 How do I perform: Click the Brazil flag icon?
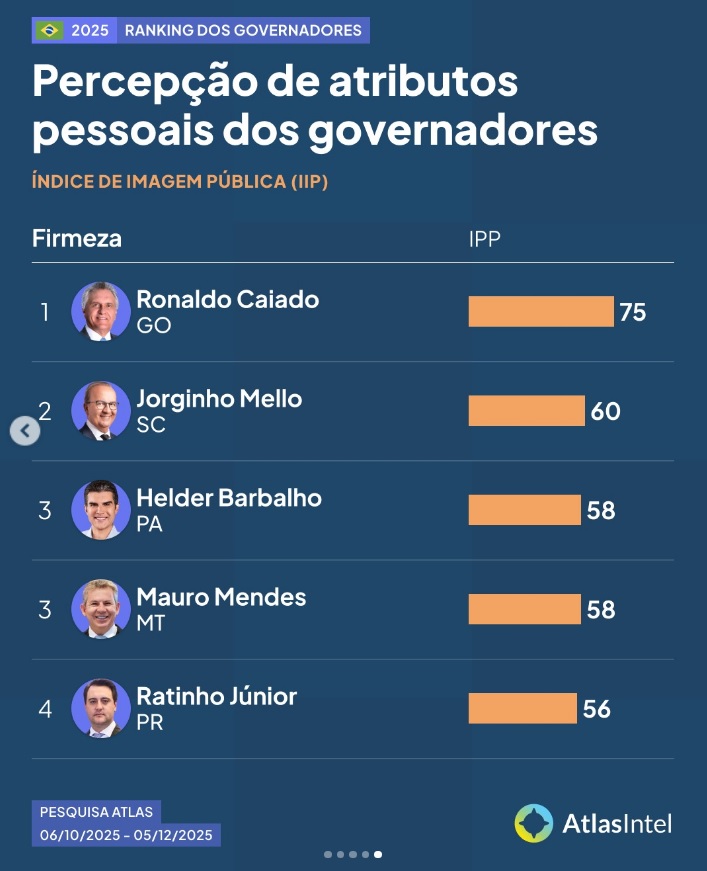49,30
